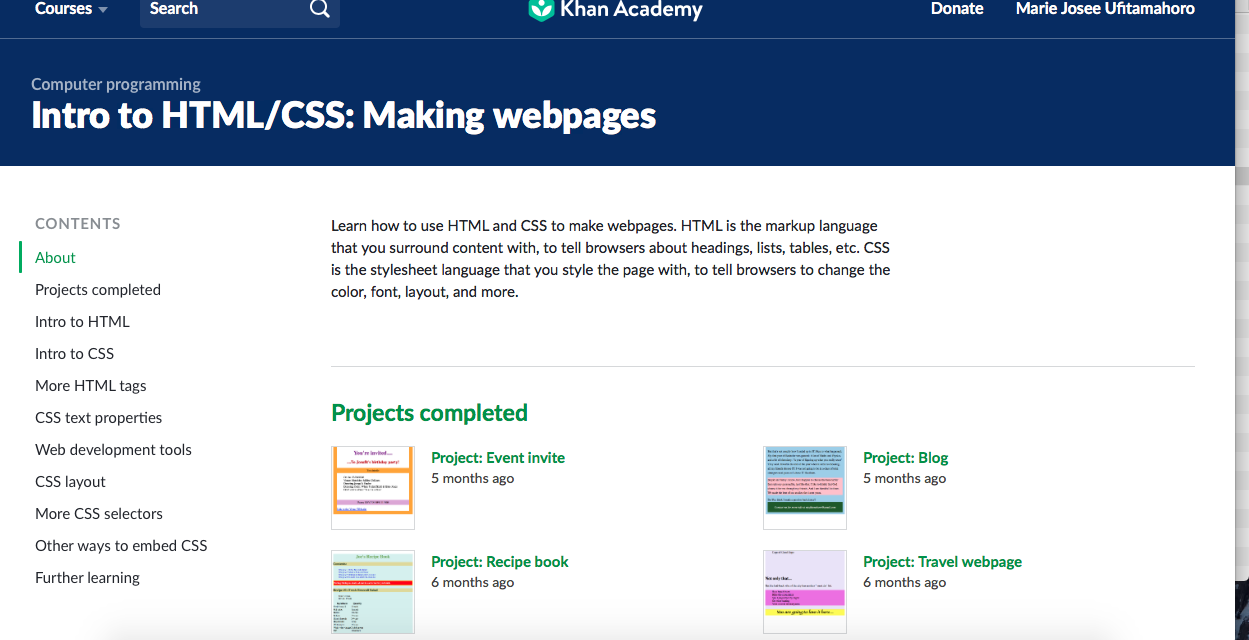Open the Project: Travel webpage link
Image resolution: width=1249 pixels, height=640 pixels.
(942, 562)
